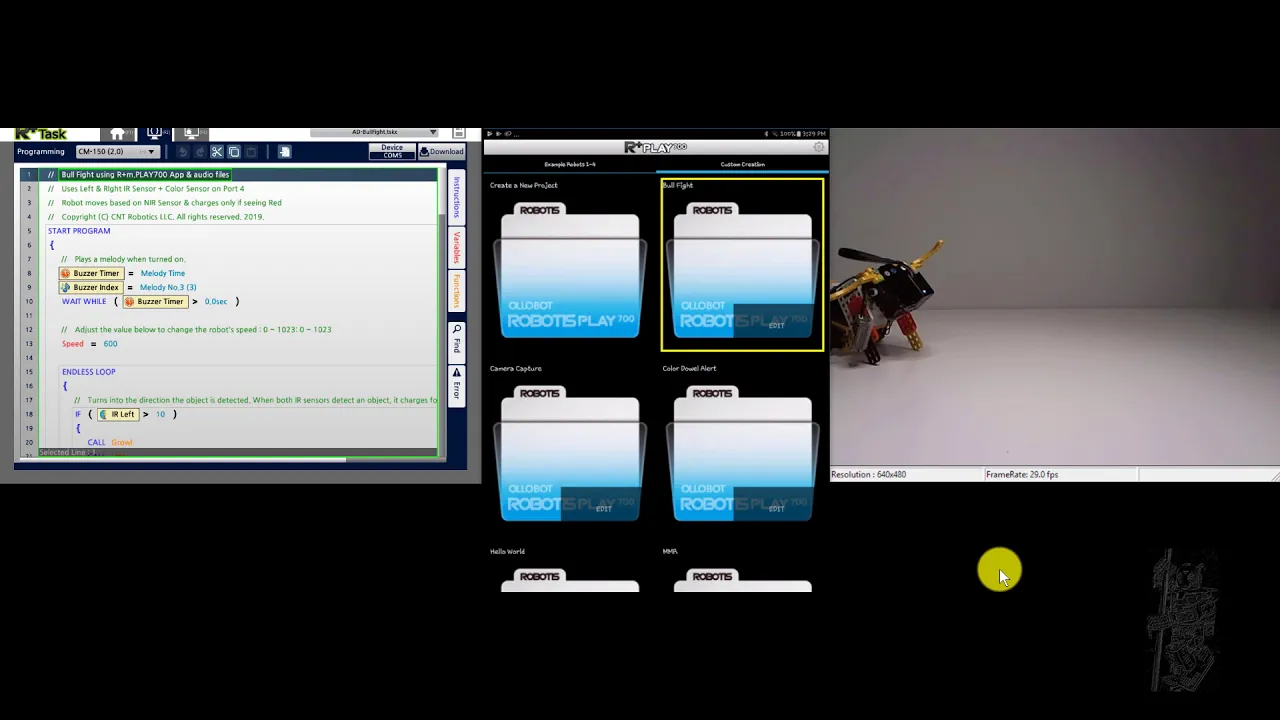Switch to Example Robots 1-4 tab
The height and width of the screenshot is (720, 1280).
pyautogui.click(x=569, y=164)
